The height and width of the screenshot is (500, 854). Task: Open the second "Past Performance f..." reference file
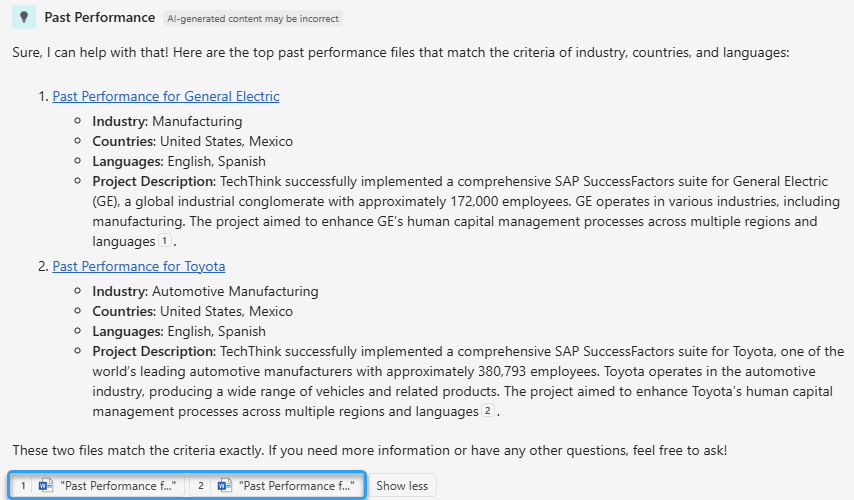tap(296, 486)
